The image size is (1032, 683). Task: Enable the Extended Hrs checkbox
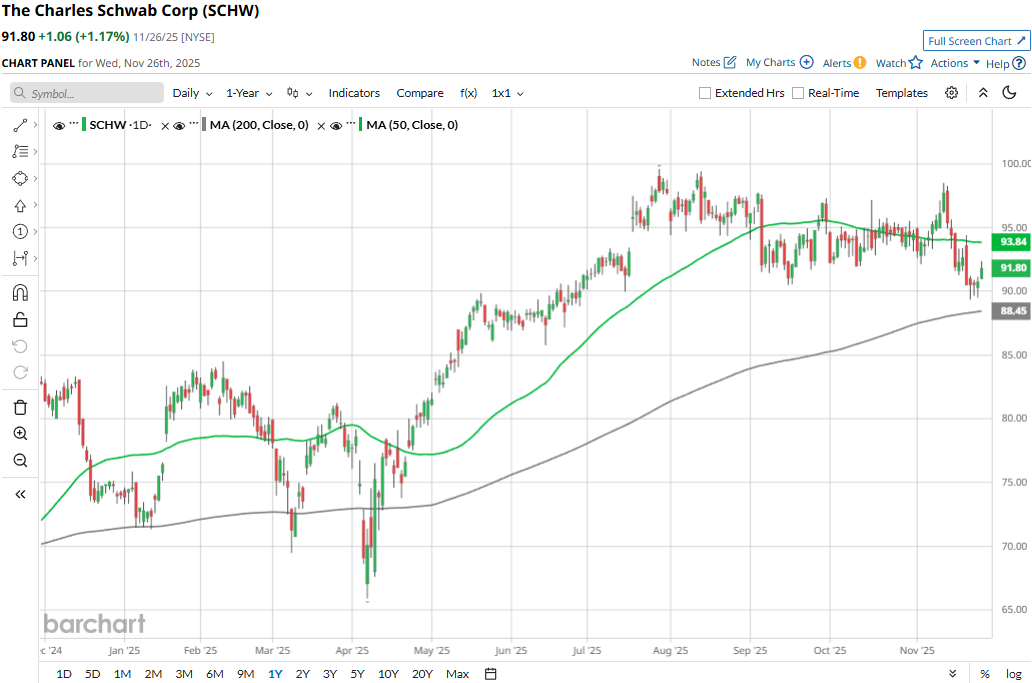point(705,93)
